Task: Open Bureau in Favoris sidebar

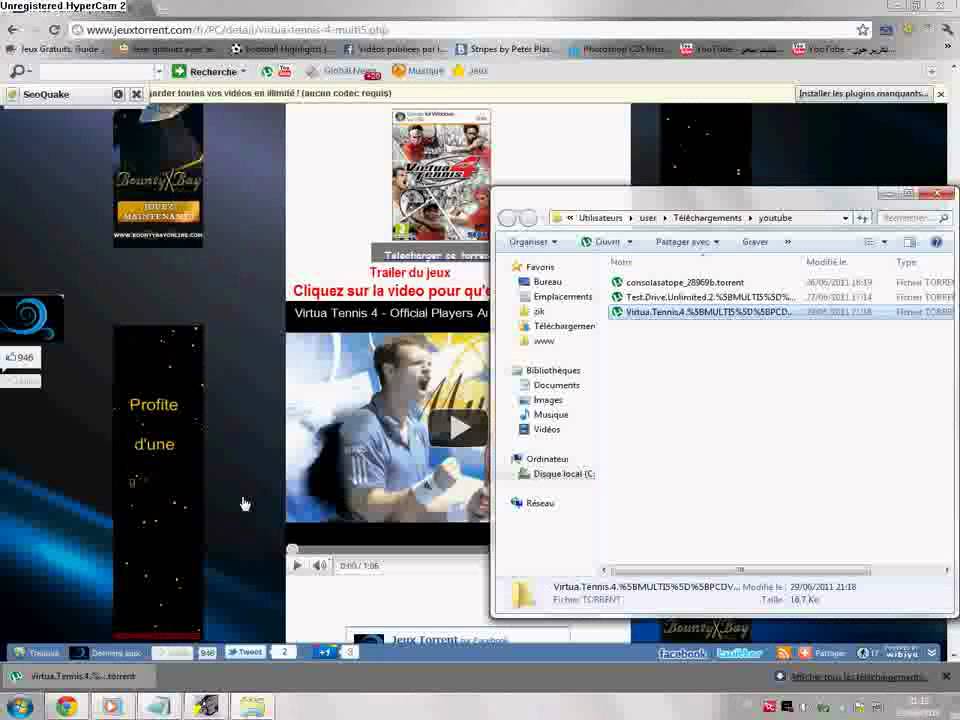Action: coord(547,282)
